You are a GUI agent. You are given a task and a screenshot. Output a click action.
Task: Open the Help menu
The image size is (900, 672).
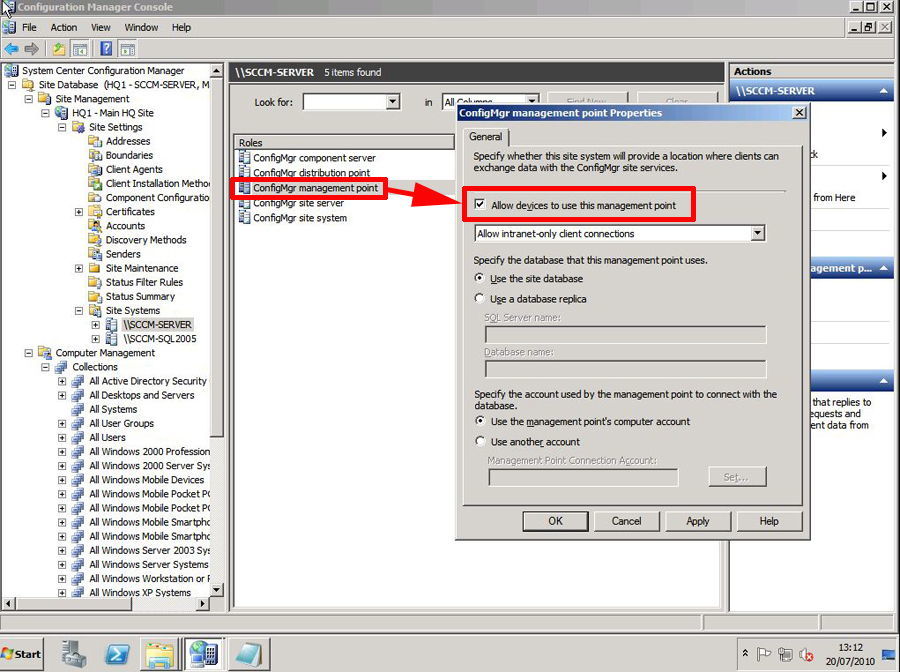[x=181, y=27]
